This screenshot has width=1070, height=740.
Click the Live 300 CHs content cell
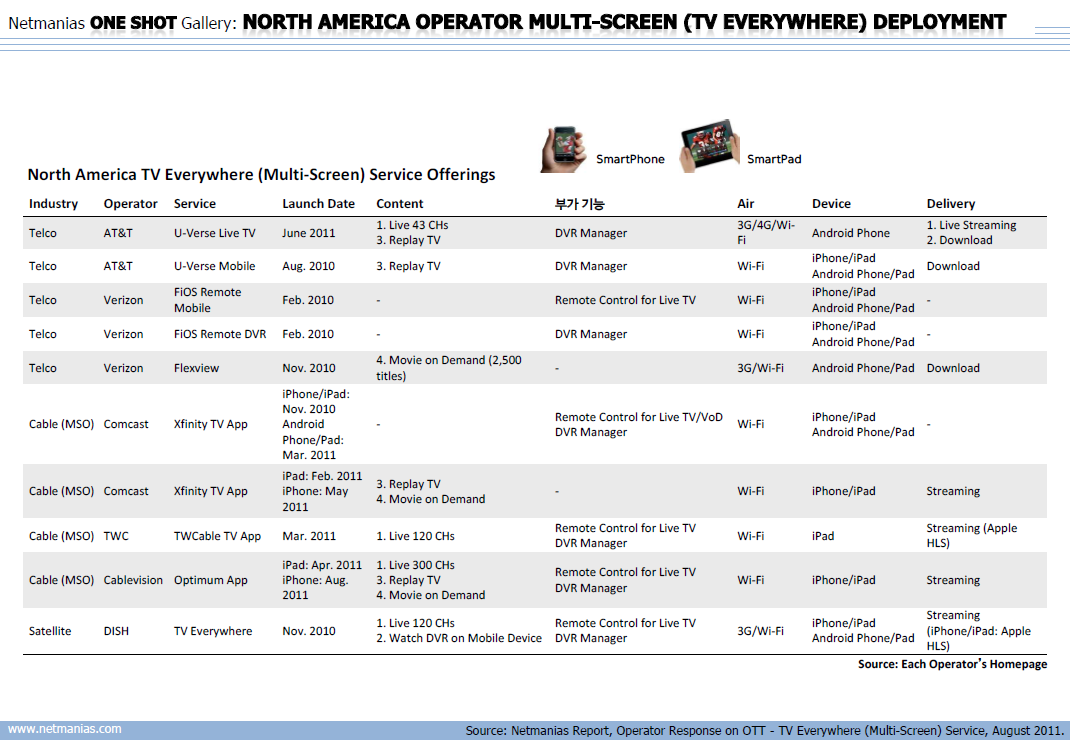[415, 565]
